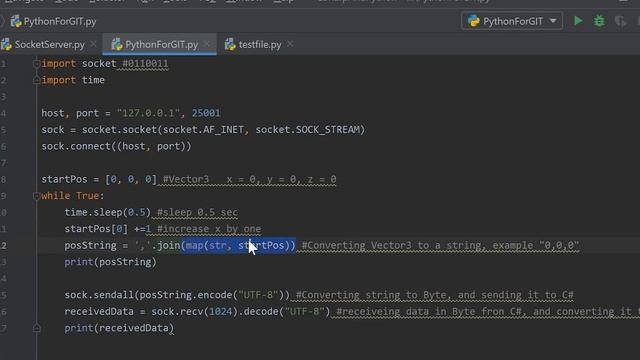The image size is (640, 360).
Task: Click the testfile.py tab file icon
Action: click(x=230, y=44)
